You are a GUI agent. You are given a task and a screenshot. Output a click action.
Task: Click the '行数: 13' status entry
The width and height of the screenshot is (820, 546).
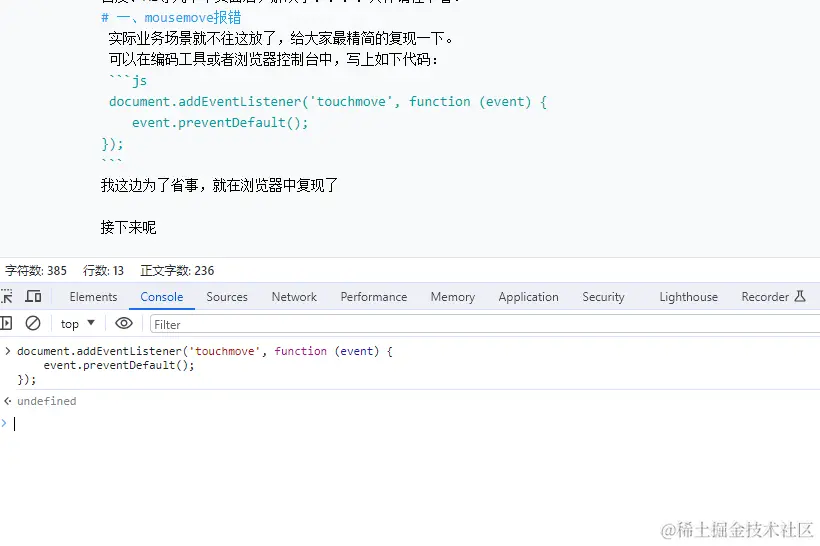tap(103, 270)
